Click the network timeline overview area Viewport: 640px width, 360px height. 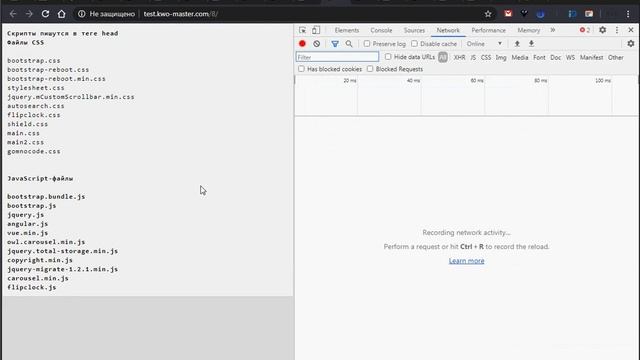tap(467, 96)
